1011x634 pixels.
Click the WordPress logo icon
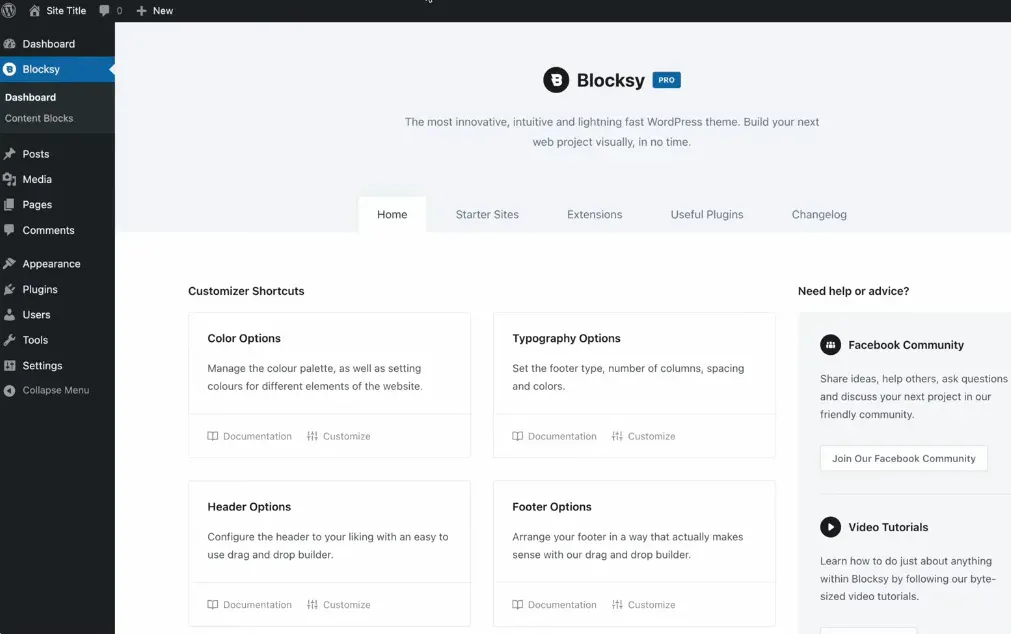[9, 10]
